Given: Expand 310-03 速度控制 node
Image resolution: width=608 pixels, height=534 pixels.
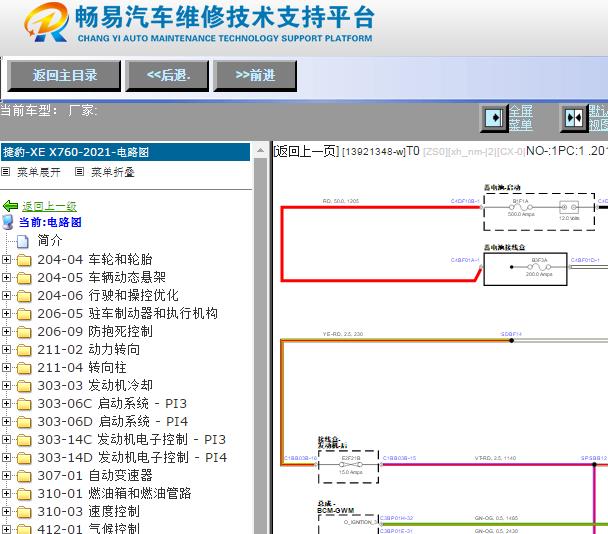Looking at the screenshot, I should 6,511.
